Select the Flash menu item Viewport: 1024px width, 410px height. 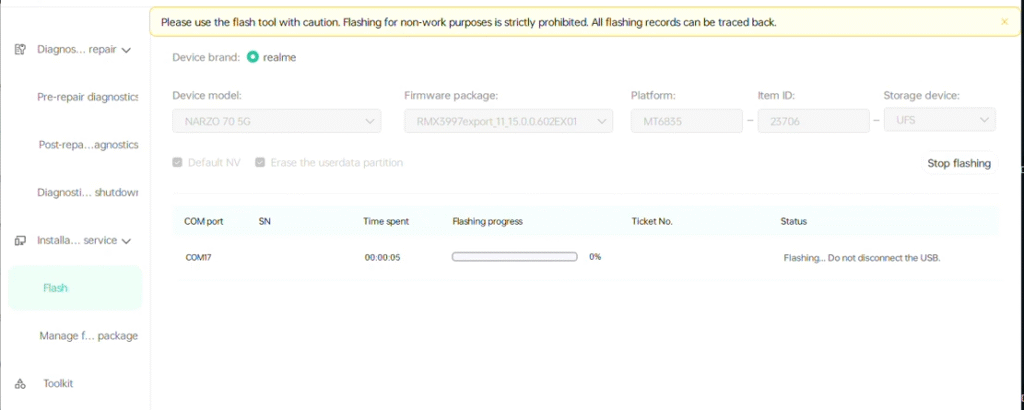(x=74, y=288)
